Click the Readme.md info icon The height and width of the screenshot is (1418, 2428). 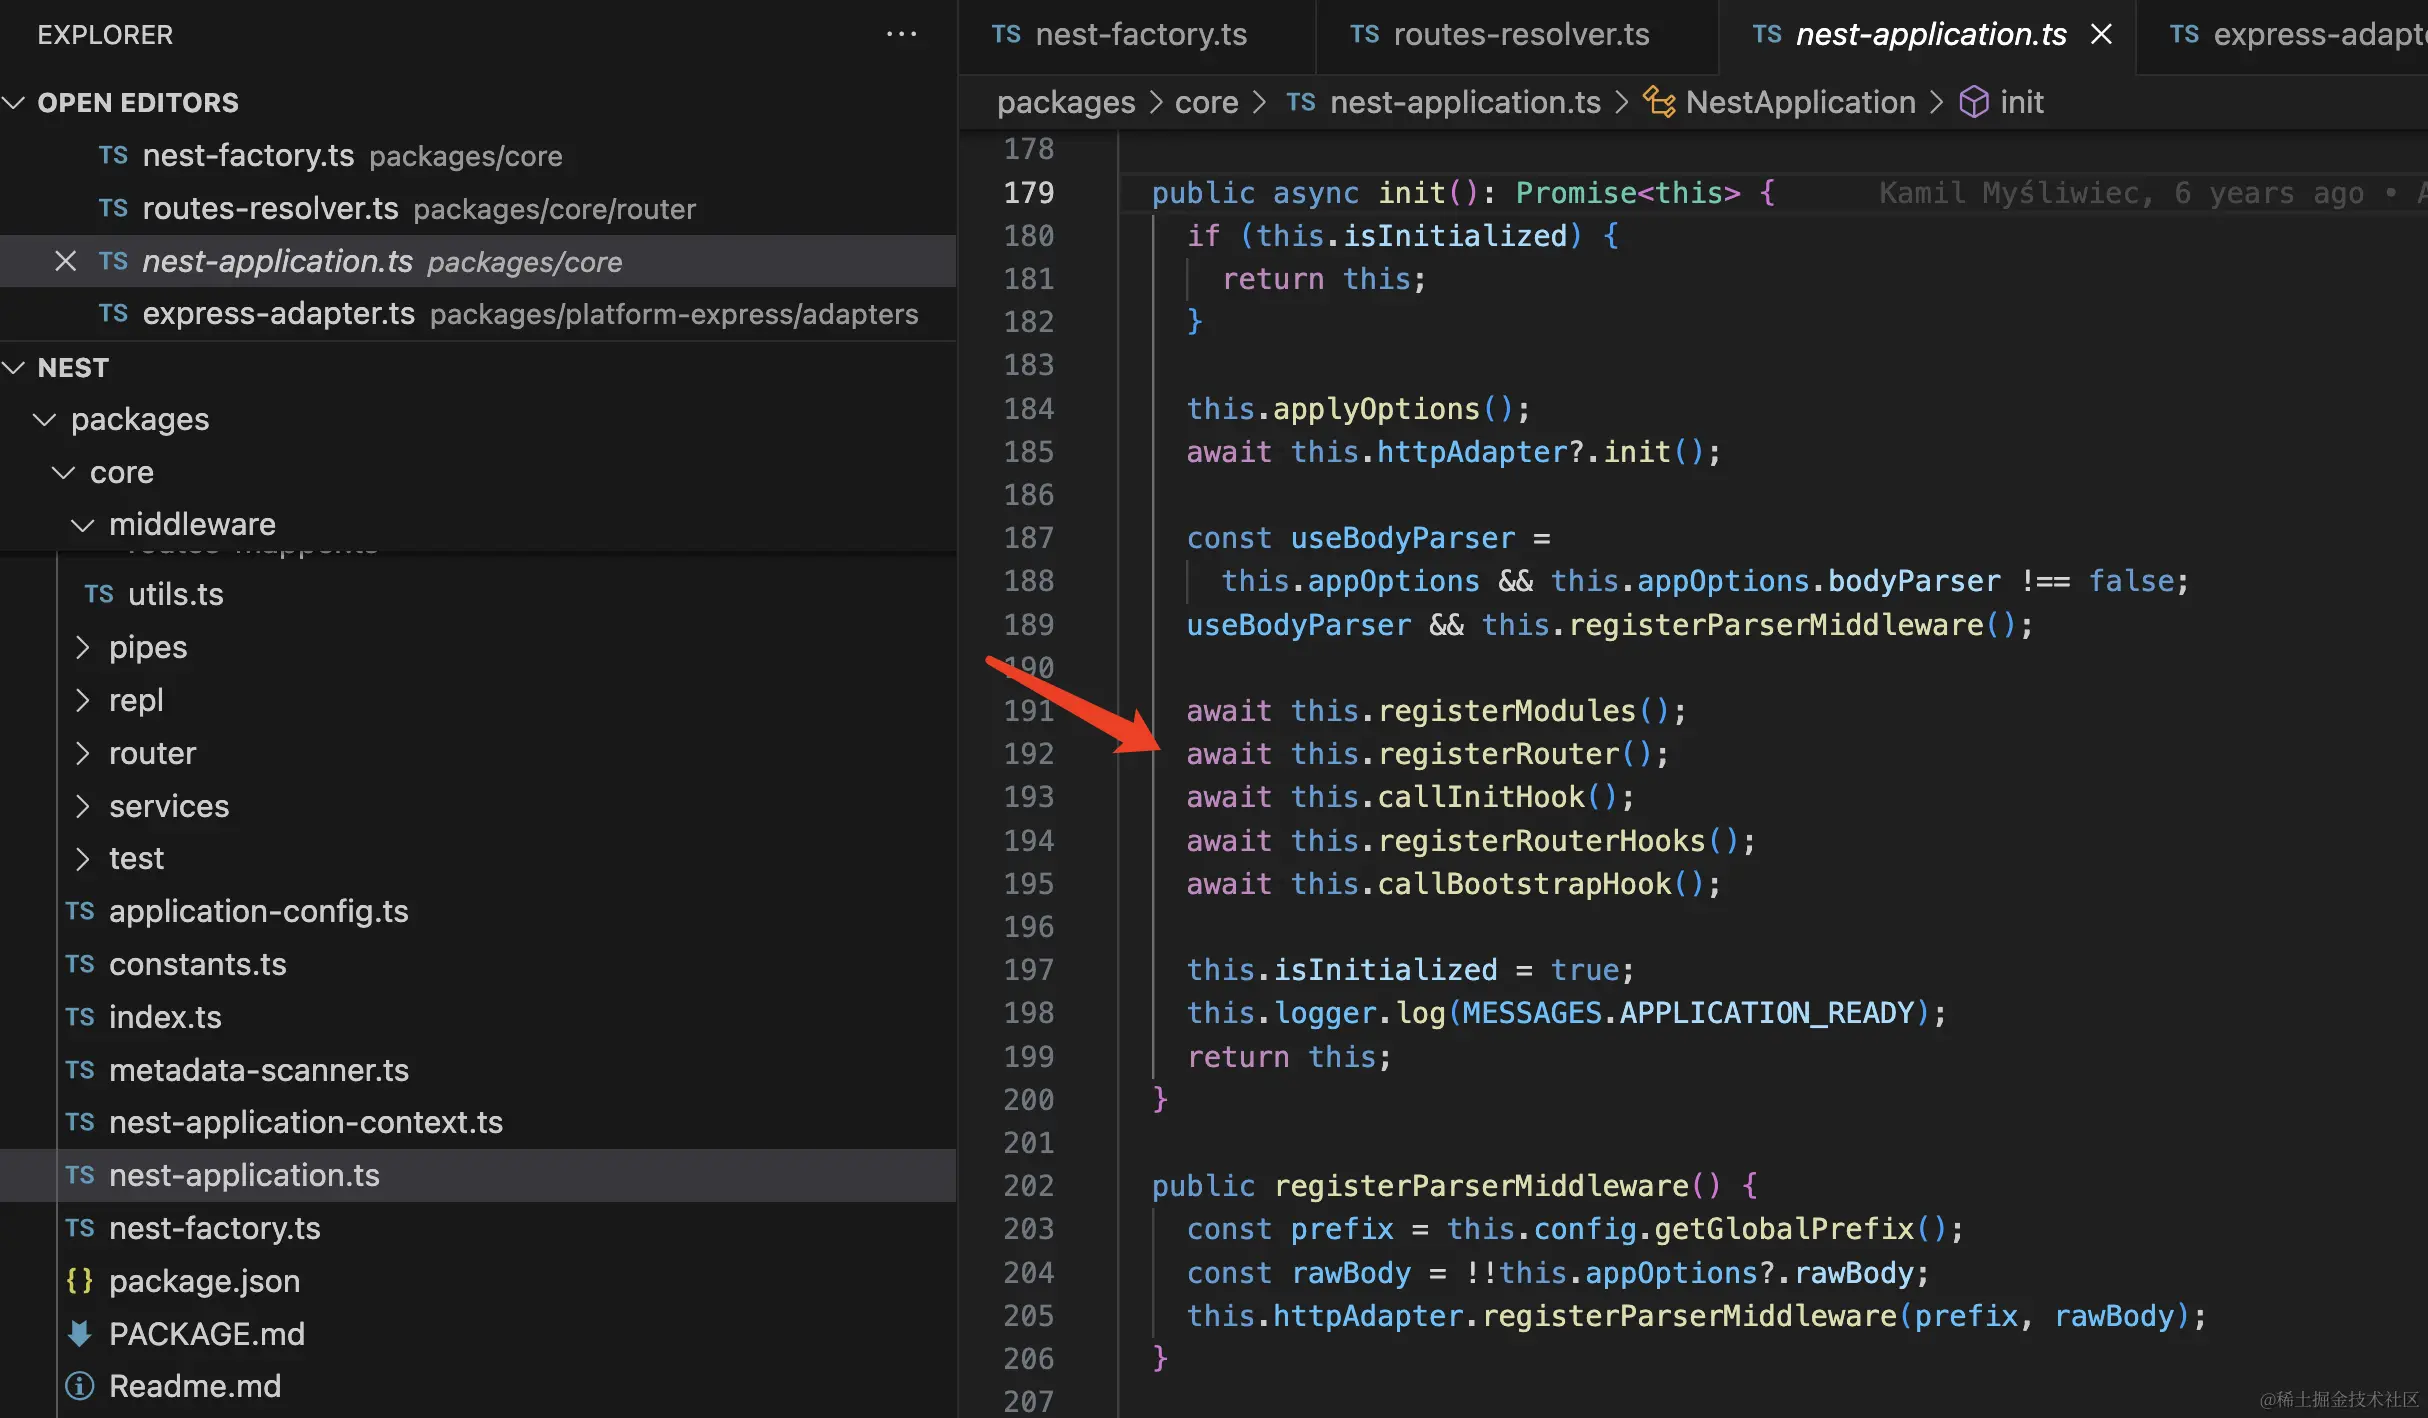click(80, 1387)
